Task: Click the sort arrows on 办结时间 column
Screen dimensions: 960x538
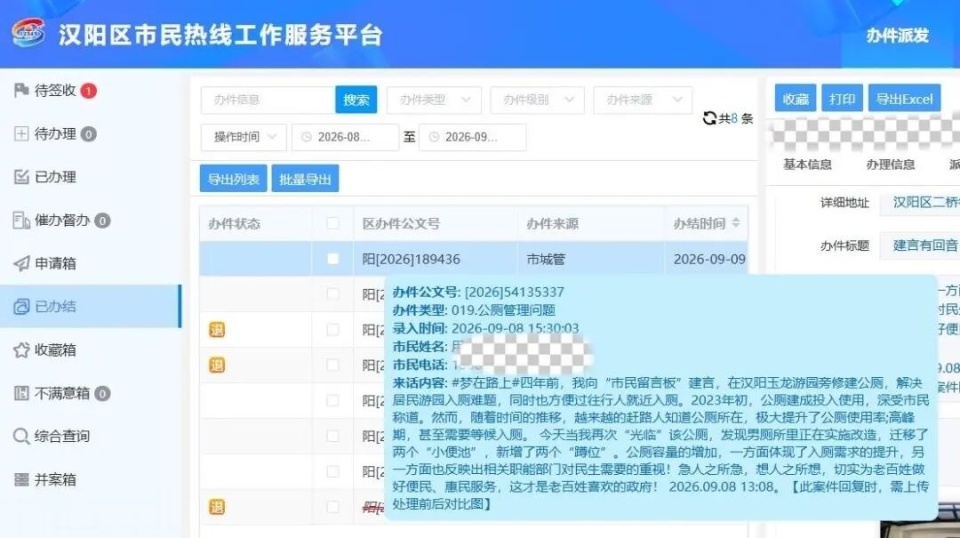Action: tap(736, 223)
